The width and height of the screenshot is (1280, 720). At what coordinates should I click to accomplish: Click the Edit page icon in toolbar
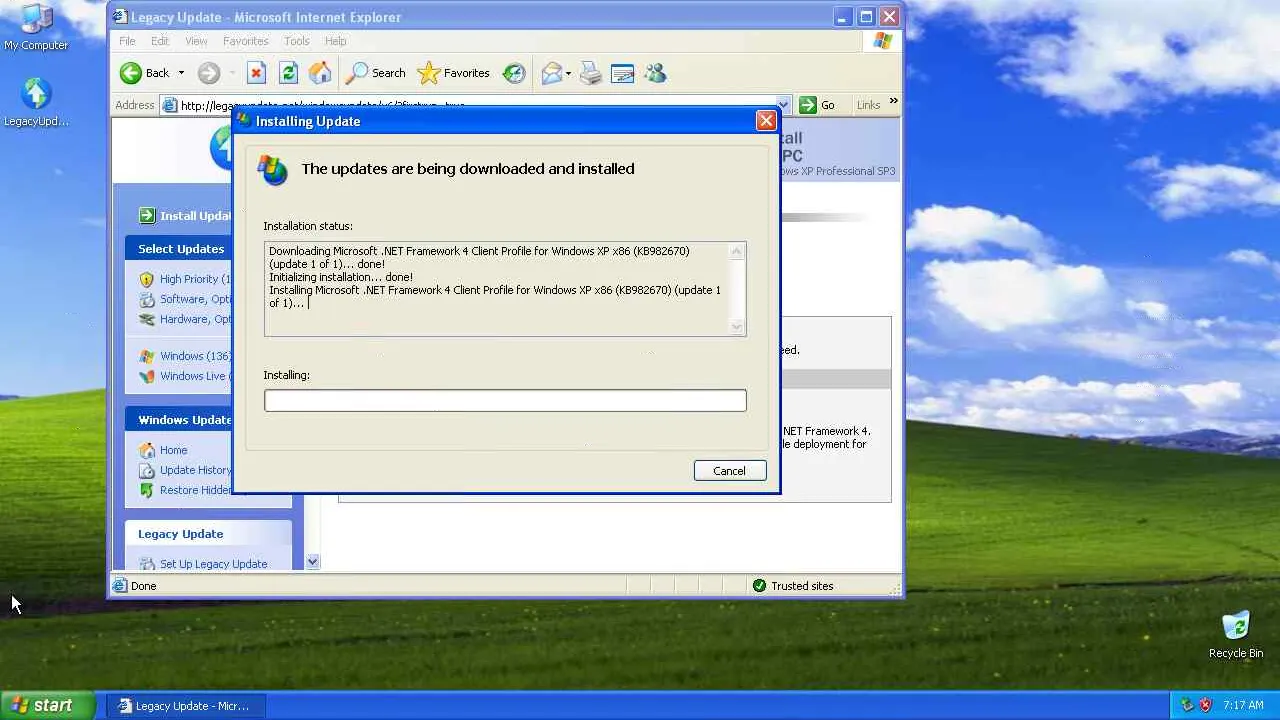[622, 73]
